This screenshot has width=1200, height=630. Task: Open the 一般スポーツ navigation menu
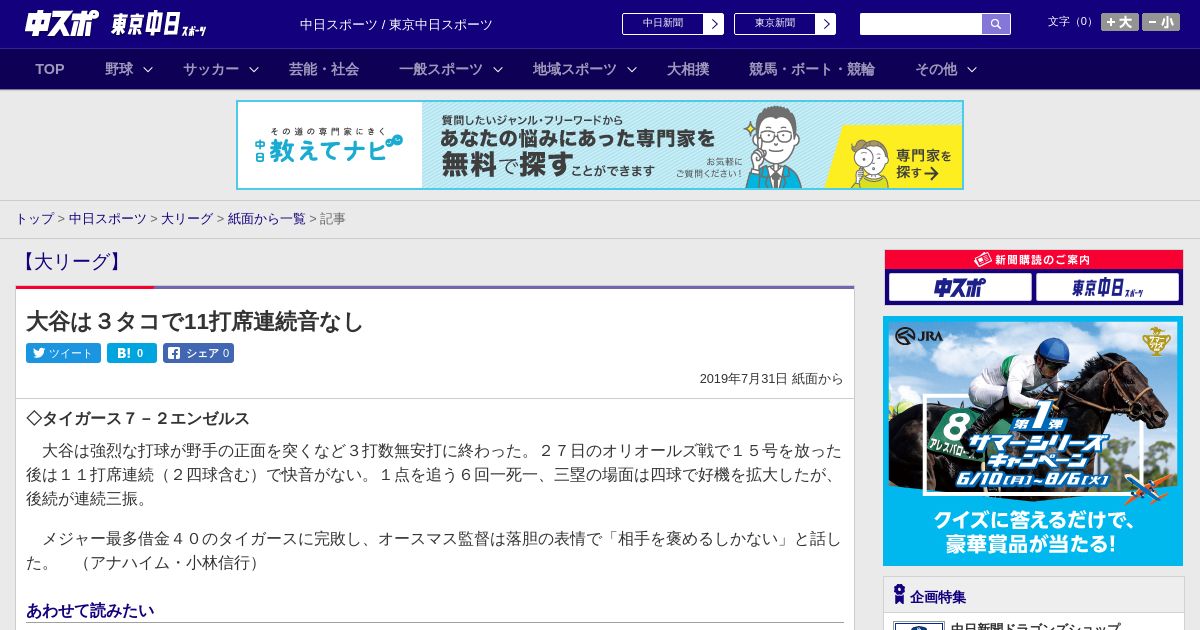441,69
